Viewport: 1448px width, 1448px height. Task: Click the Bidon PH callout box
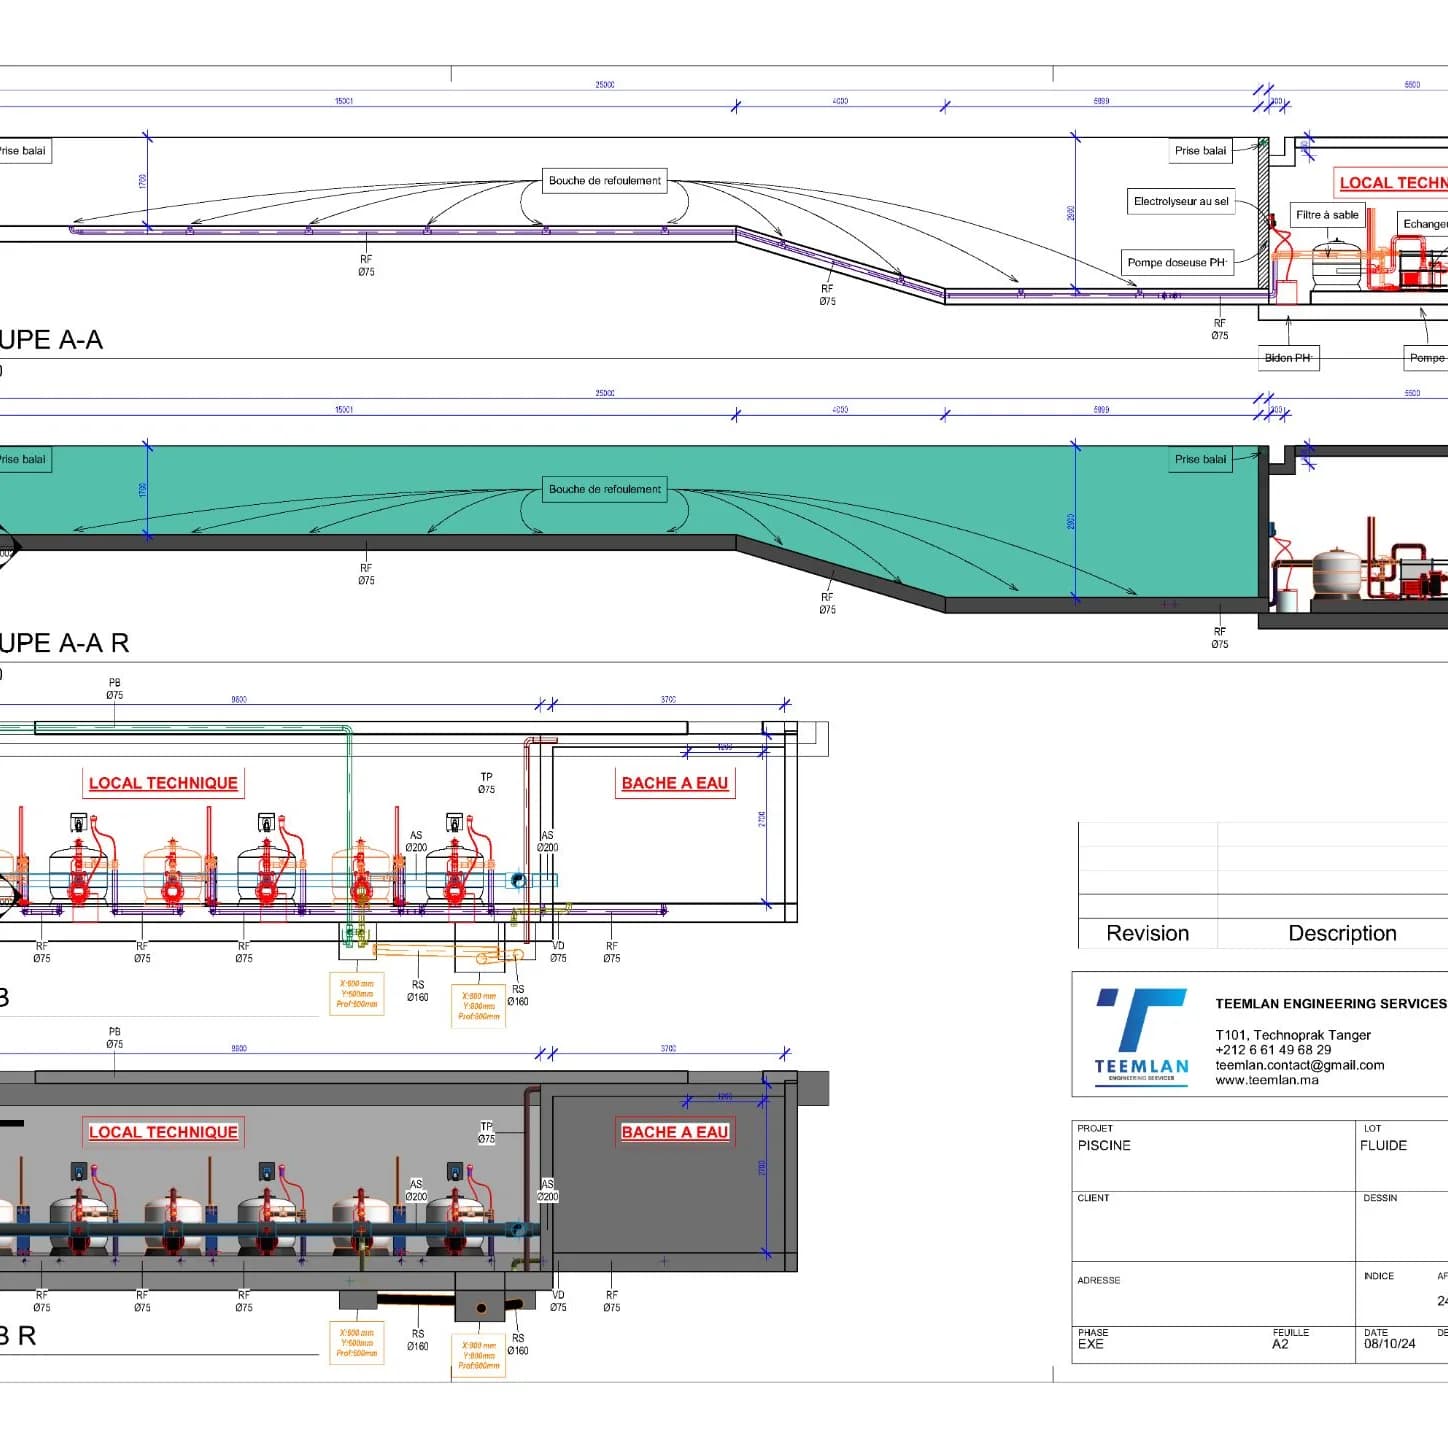tap(1287, 358)
